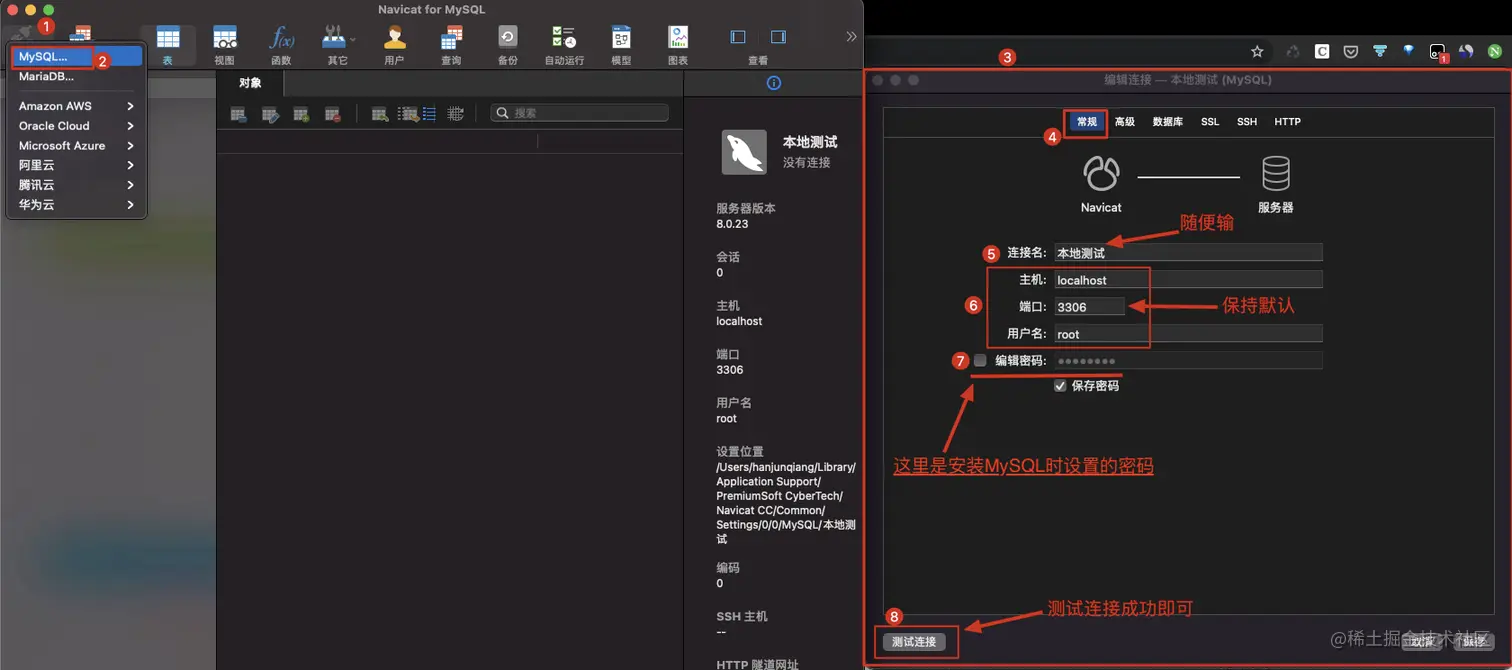1512x670 pixels.
Task: Expand the 腾讯云 submenu
Action: tap(78, 185)
